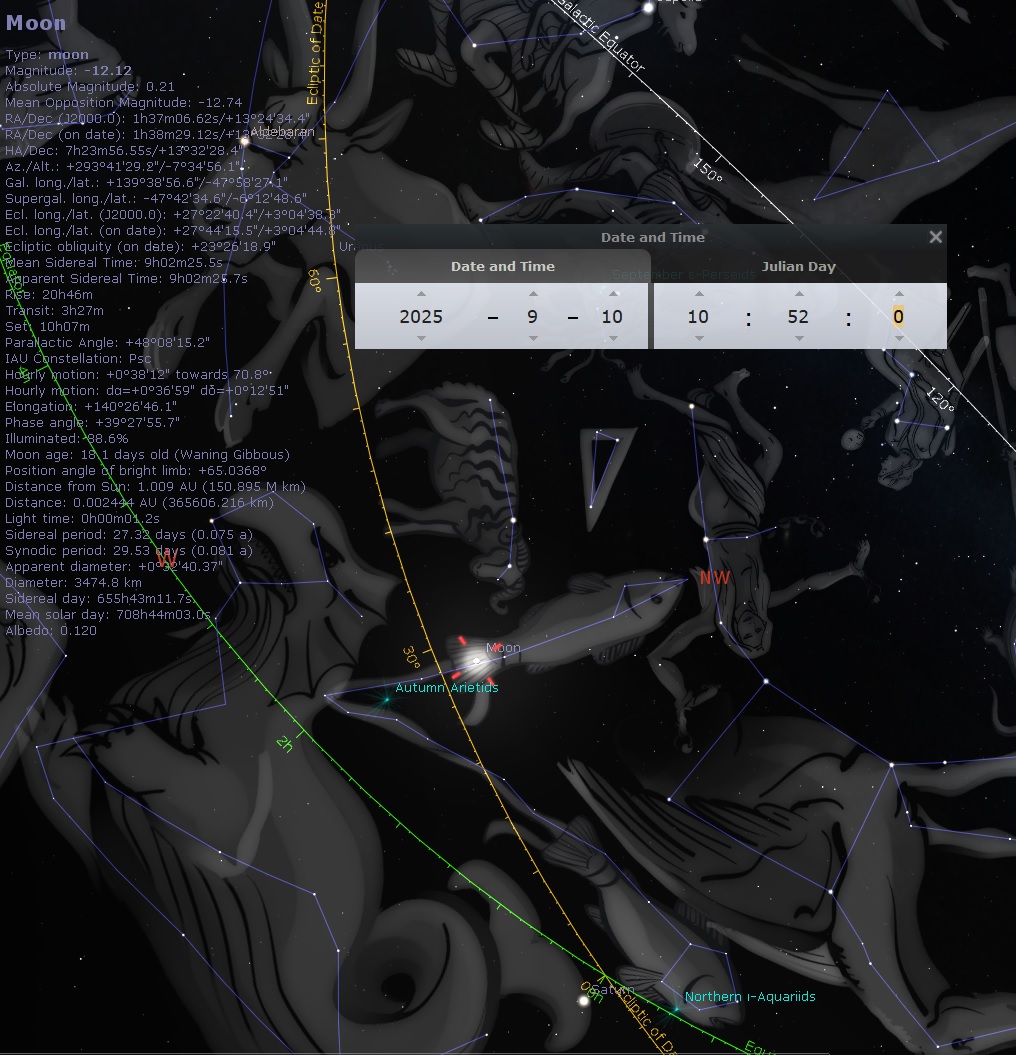Decrease the seconds with down arrow

pyautogui.click(x=899, y=338)
